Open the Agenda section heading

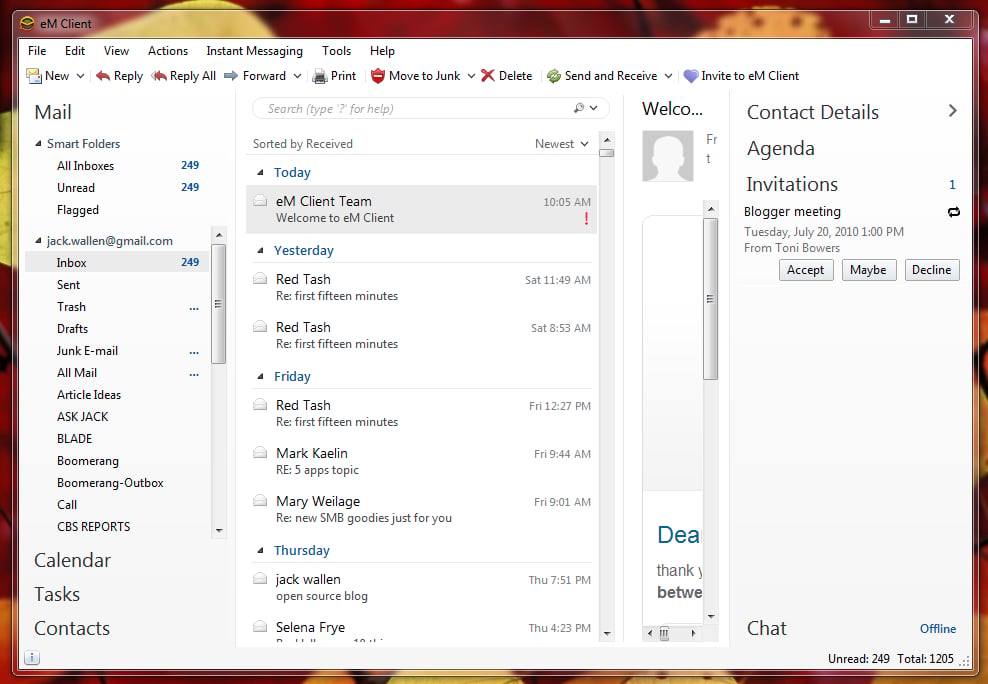pyautogui.click(x=781, y=149)
